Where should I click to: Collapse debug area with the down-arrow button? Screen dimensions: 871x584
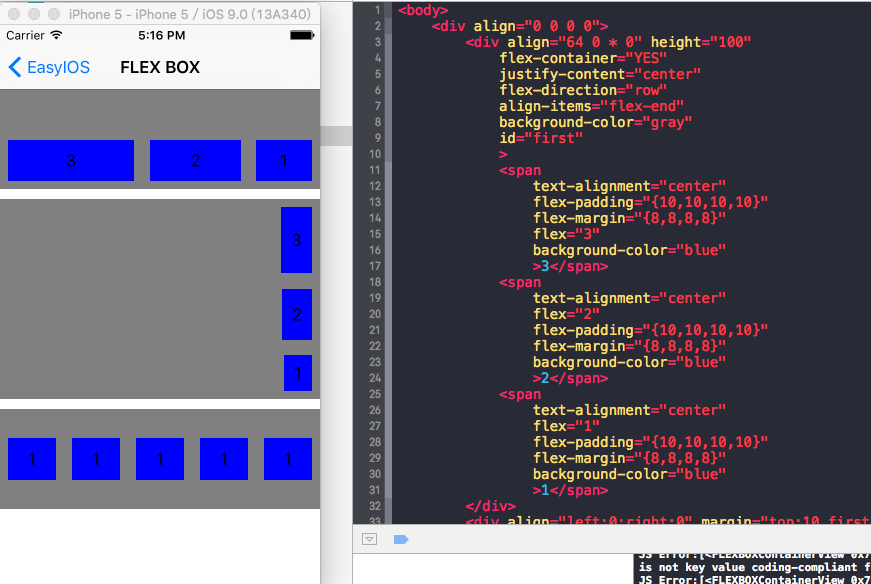[369, 539]
